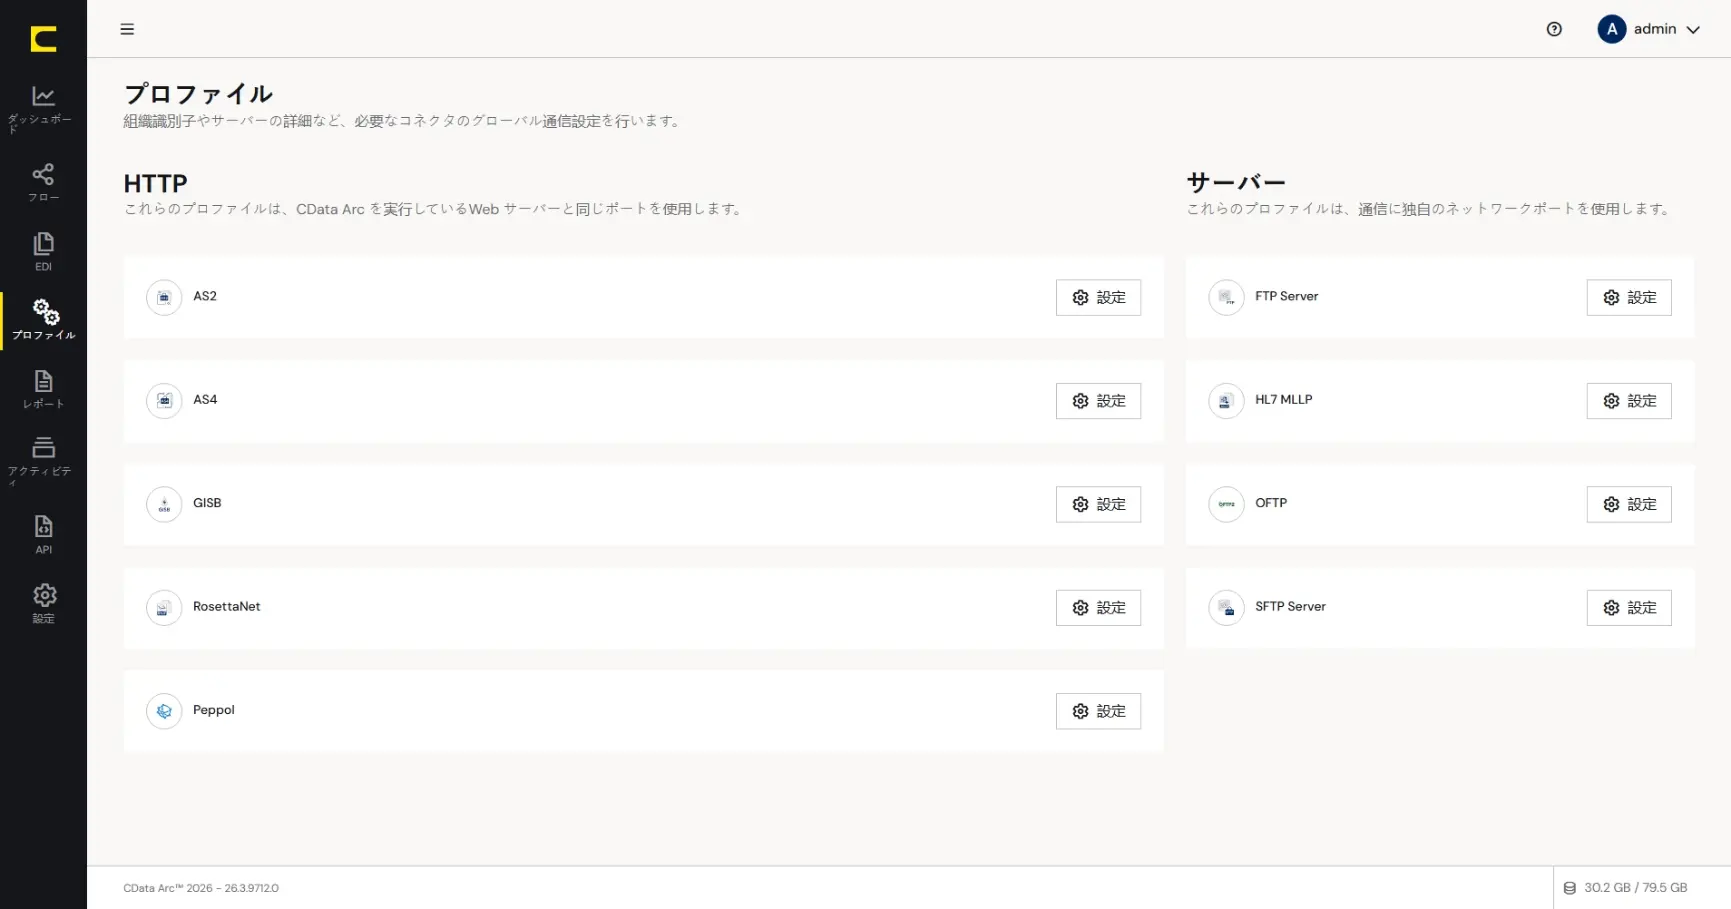
Task: Click the SFTP Server label
Action: (x=1290, y=606)
